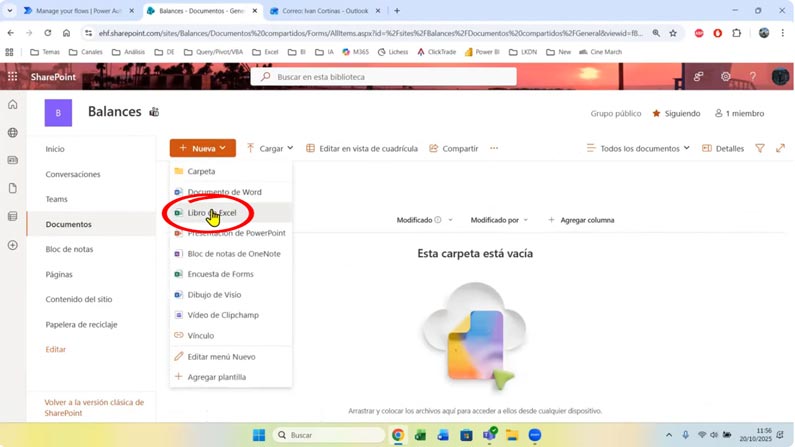The image size is (795, 447).
Task: Show hidden tray icons chevron
Action: [669, 435]
